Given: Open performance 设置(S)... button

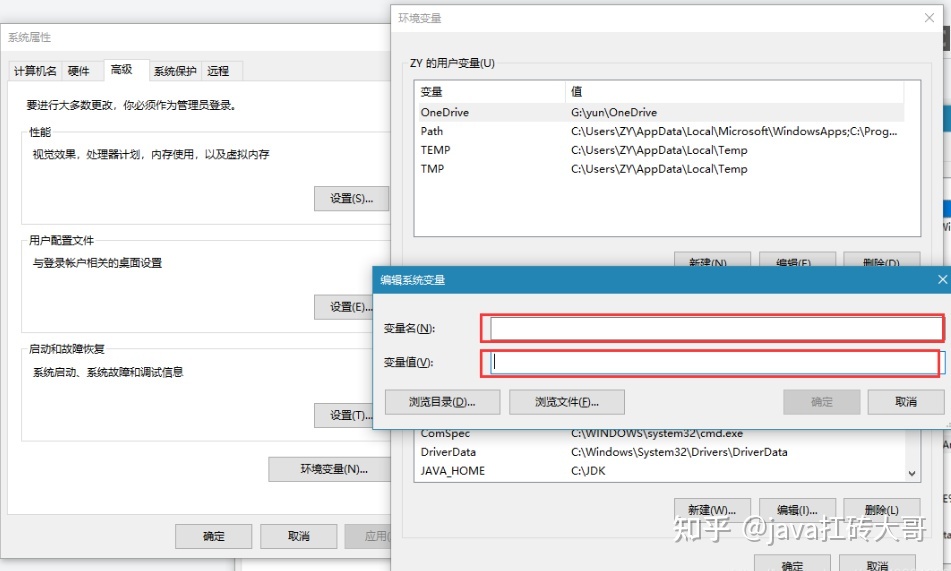Looking at the screenshot, I should point(351,198).
